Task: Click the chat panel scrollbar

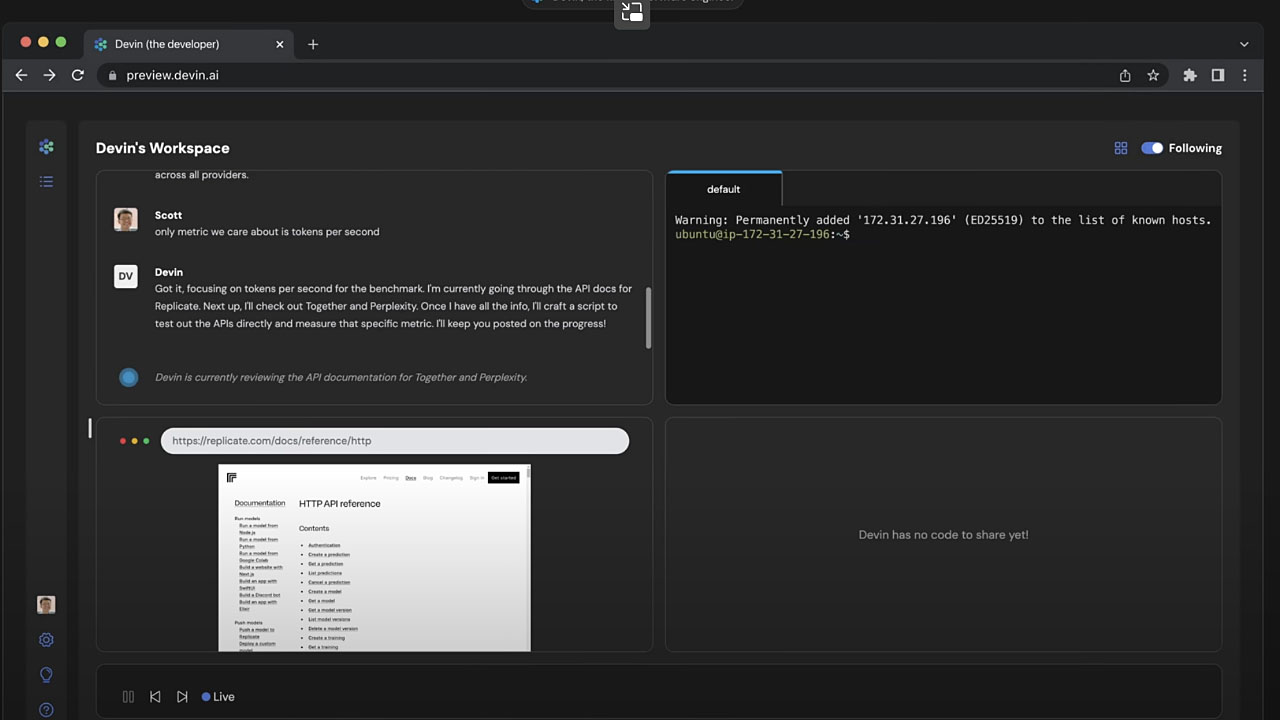Action: tap(648, 318)
